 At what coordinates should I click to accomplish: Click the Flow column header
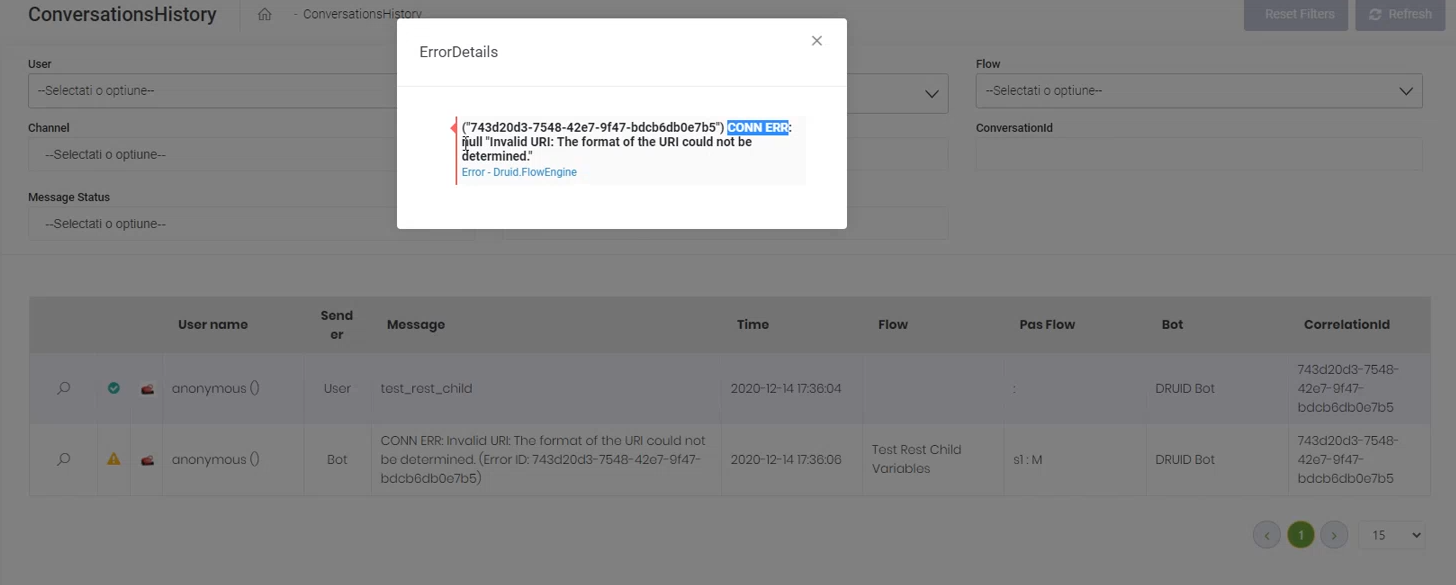point(893,325)
